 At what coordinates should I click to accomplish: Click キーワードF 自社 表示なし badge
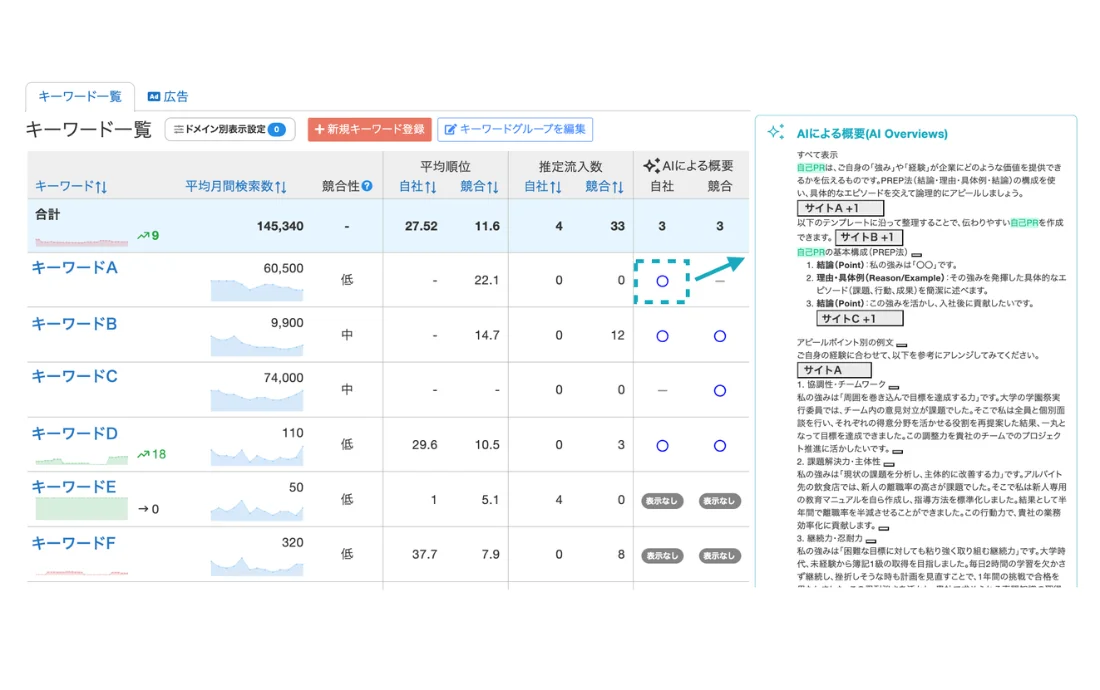click(x=662, y=555)
